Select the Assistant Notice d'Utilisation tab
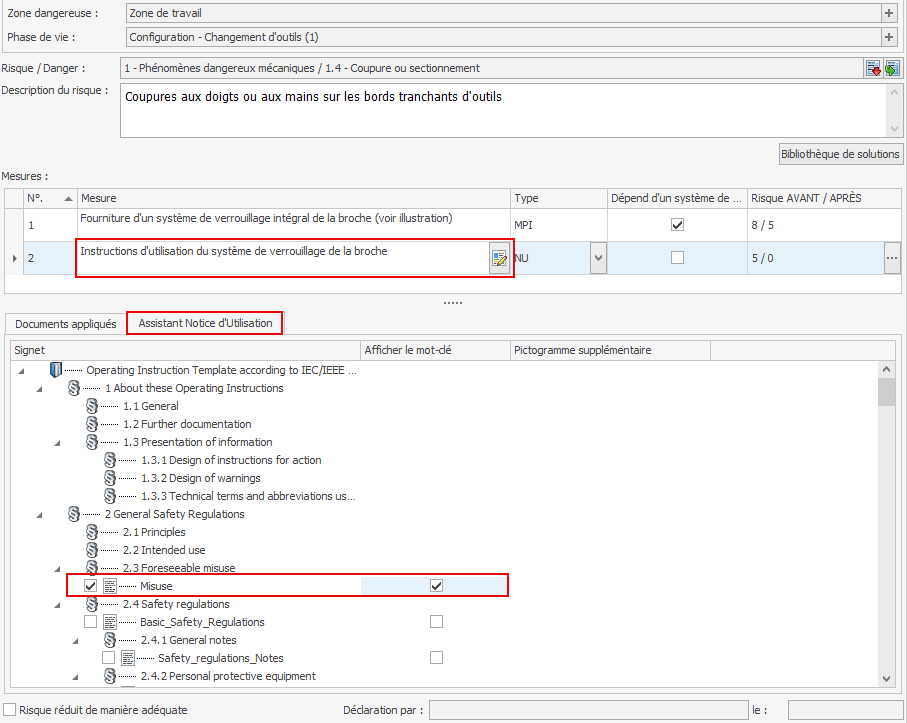 coord(205,323)
